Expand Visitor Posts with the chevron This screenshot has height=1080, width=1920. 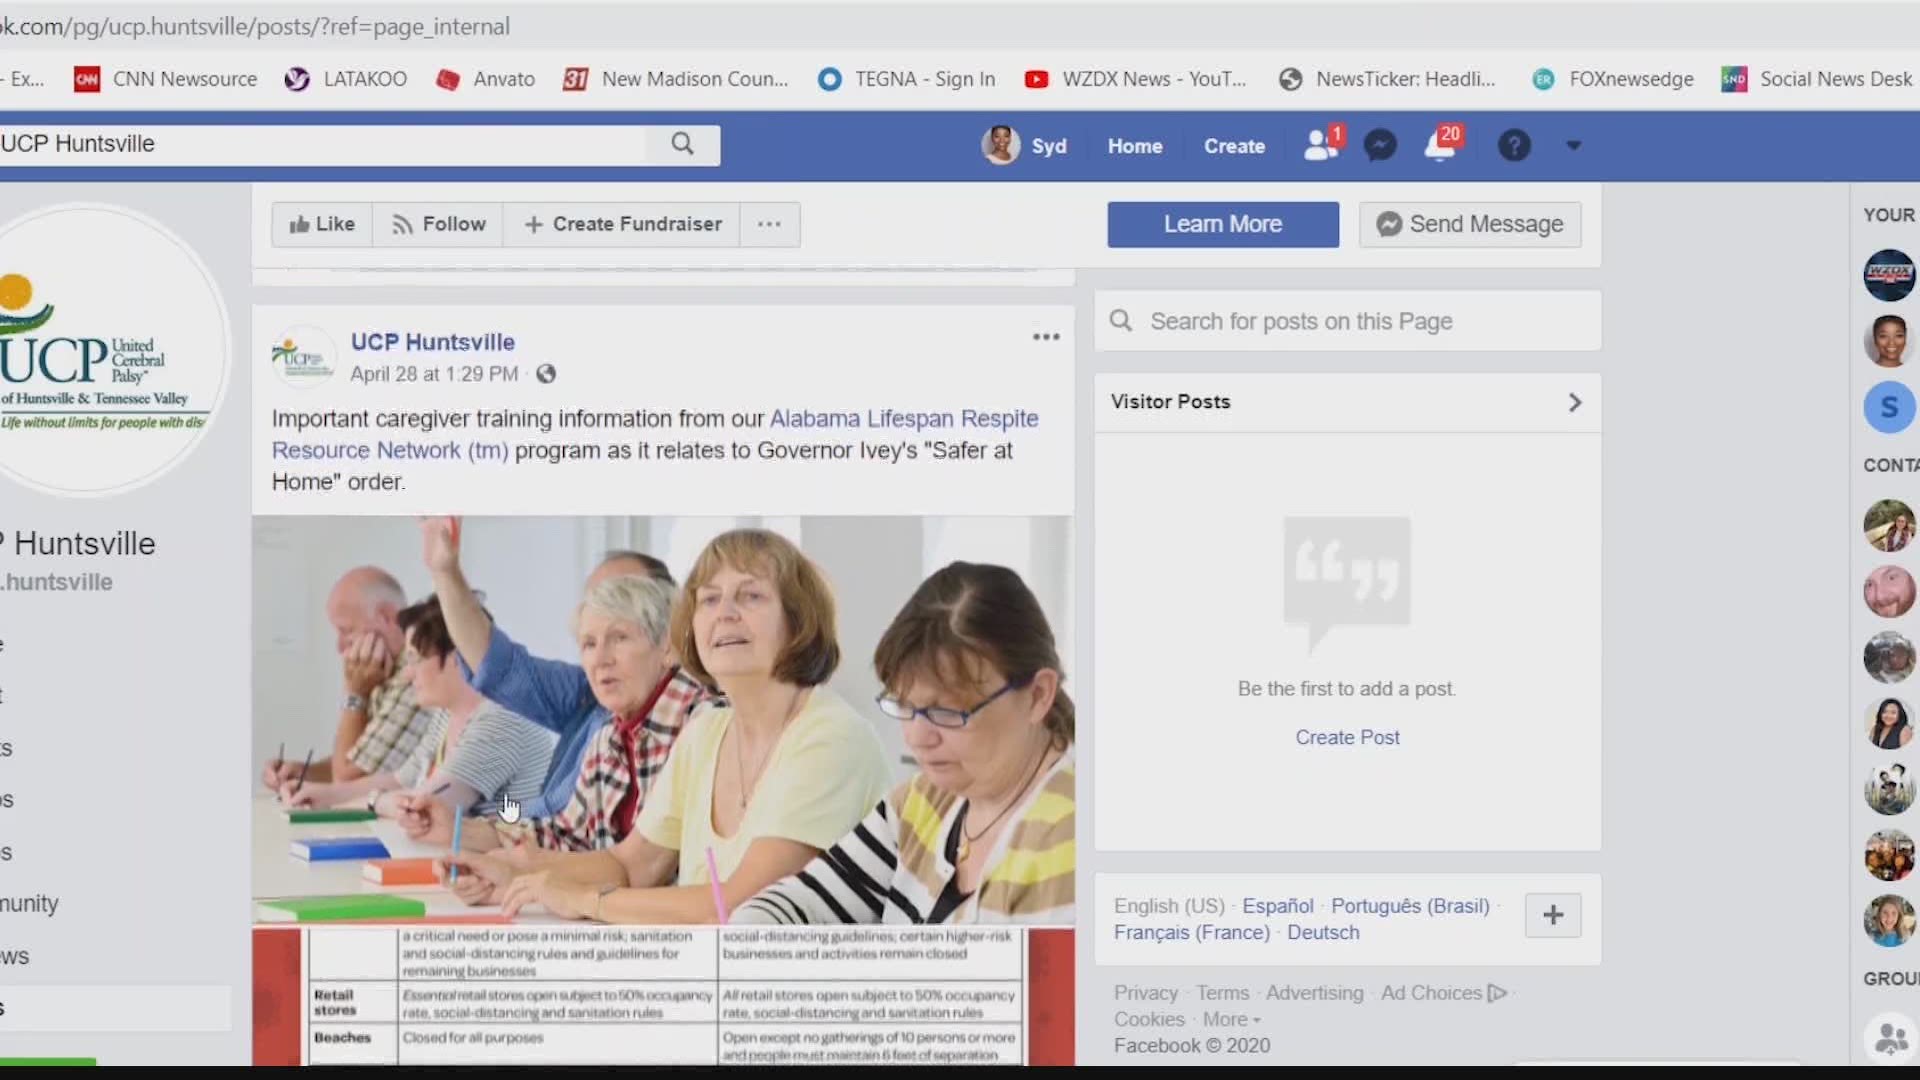(x=1574, y=402)
